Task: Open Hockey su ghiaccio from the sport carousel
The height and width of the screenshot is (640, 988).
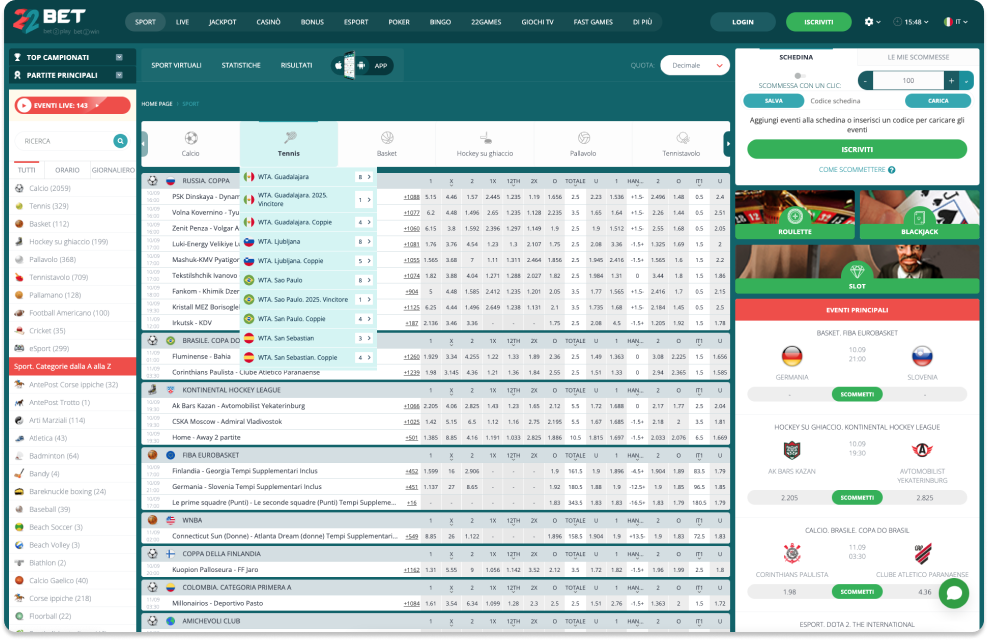Action: (485, 138)
